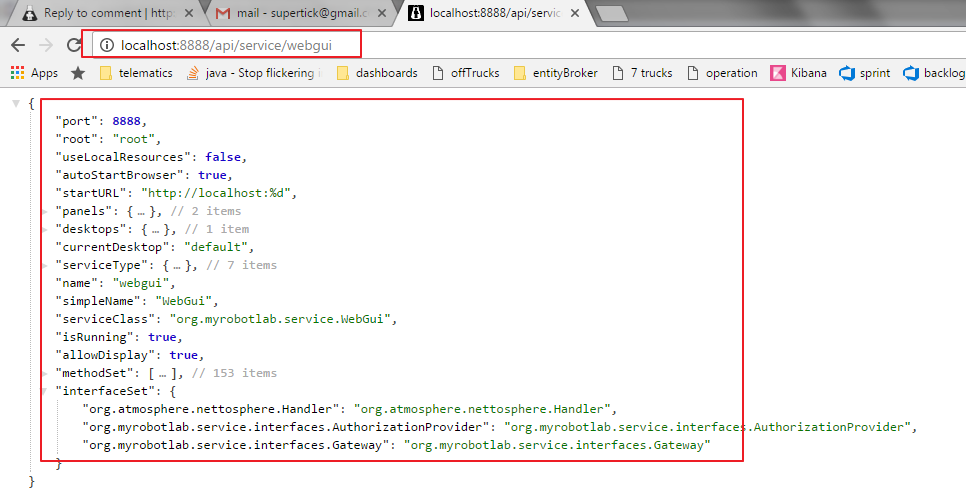Reload the page with the refresh icon
Image resolution: width=966 pixels, height=489 pixels.
click(74, 45)
